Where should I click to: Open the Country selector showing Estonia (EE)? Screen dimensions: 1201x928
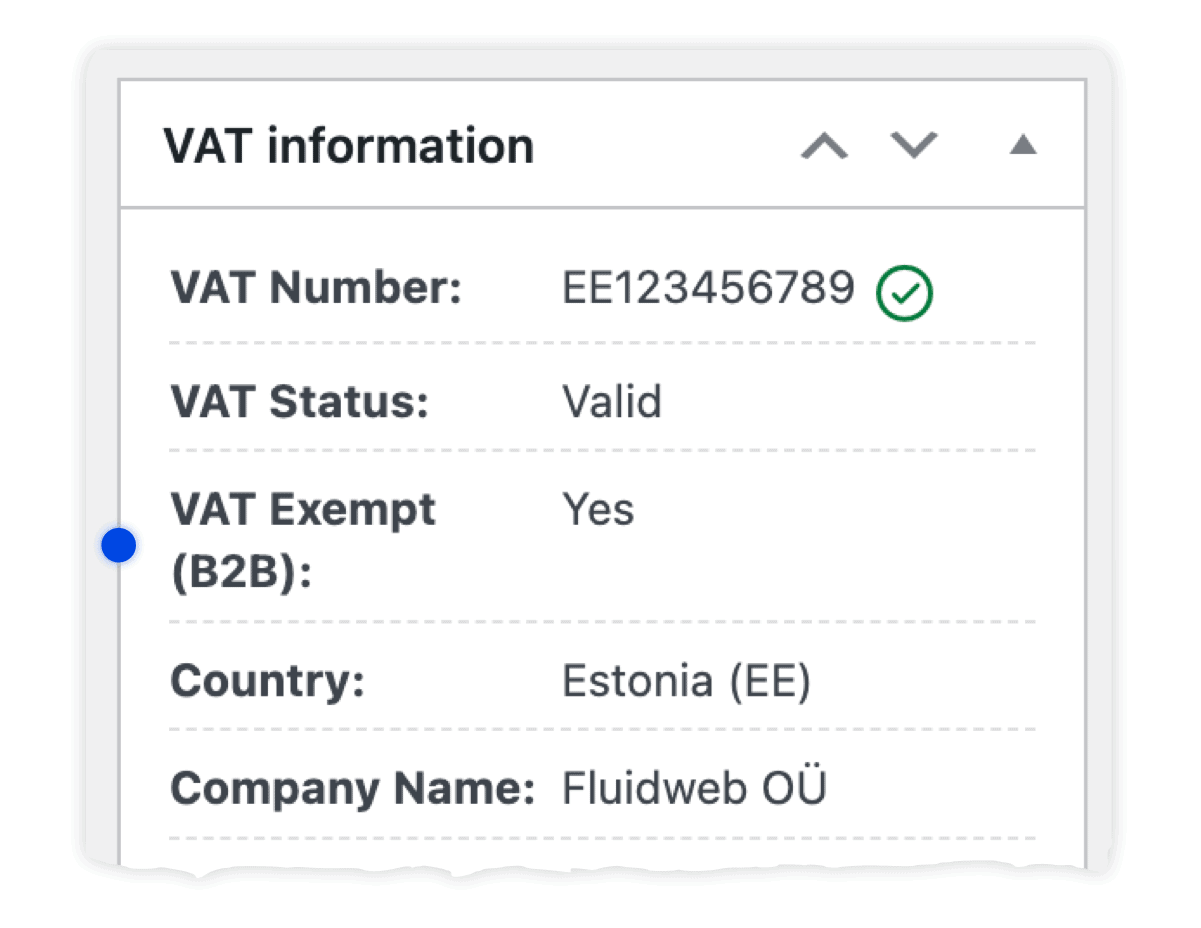pos(686,680)
